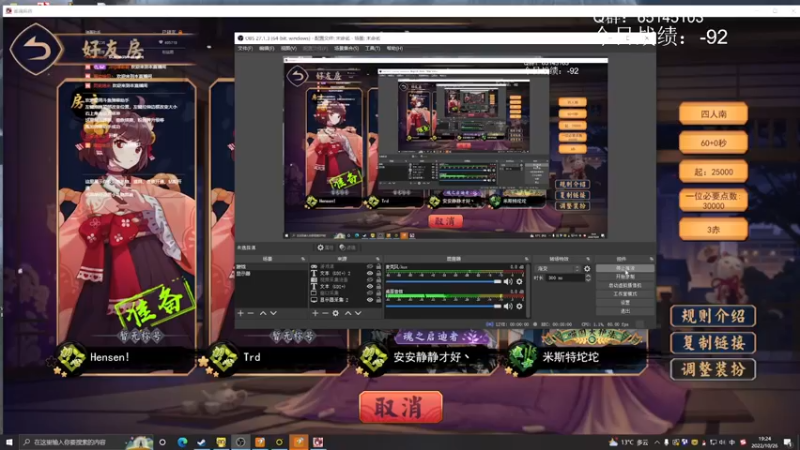Pop out the Scenes dock icon

click(x=303, y=259)
